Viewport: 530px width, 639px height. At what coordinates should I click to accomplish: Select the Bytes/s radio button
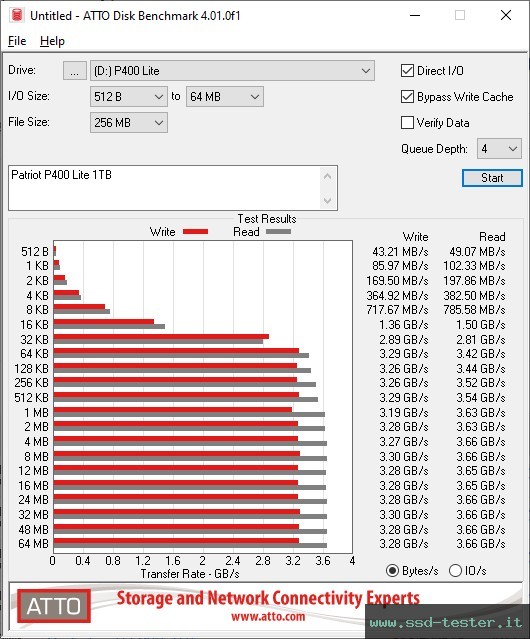click(x=392, y=571)
